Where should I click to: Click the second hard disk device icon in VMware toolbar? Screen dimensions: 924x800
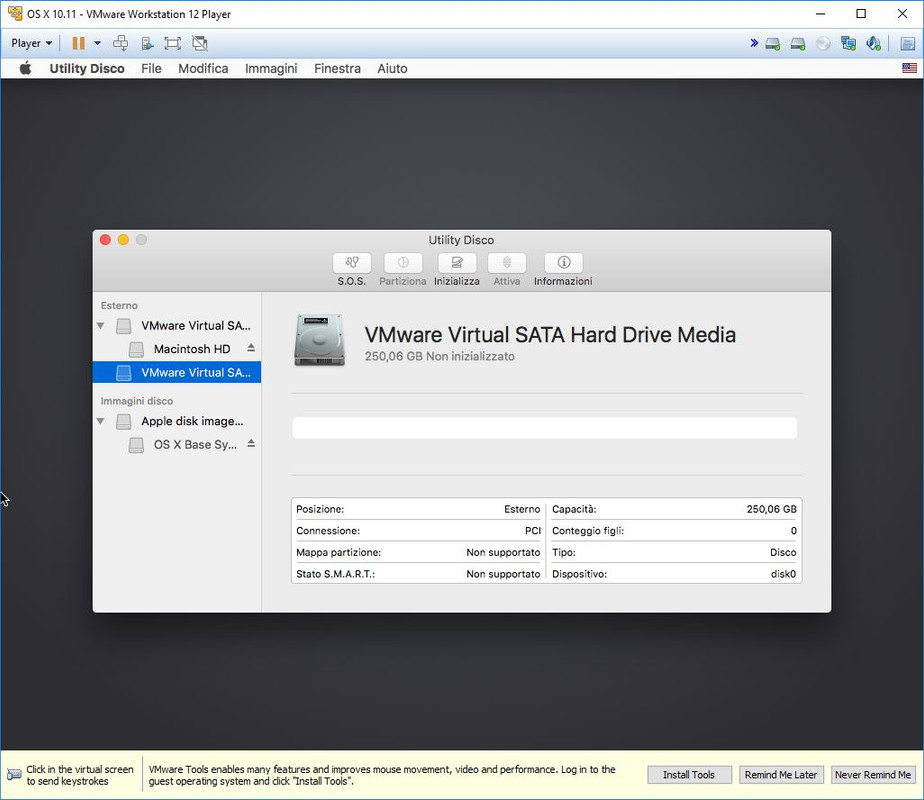[798, 44]
